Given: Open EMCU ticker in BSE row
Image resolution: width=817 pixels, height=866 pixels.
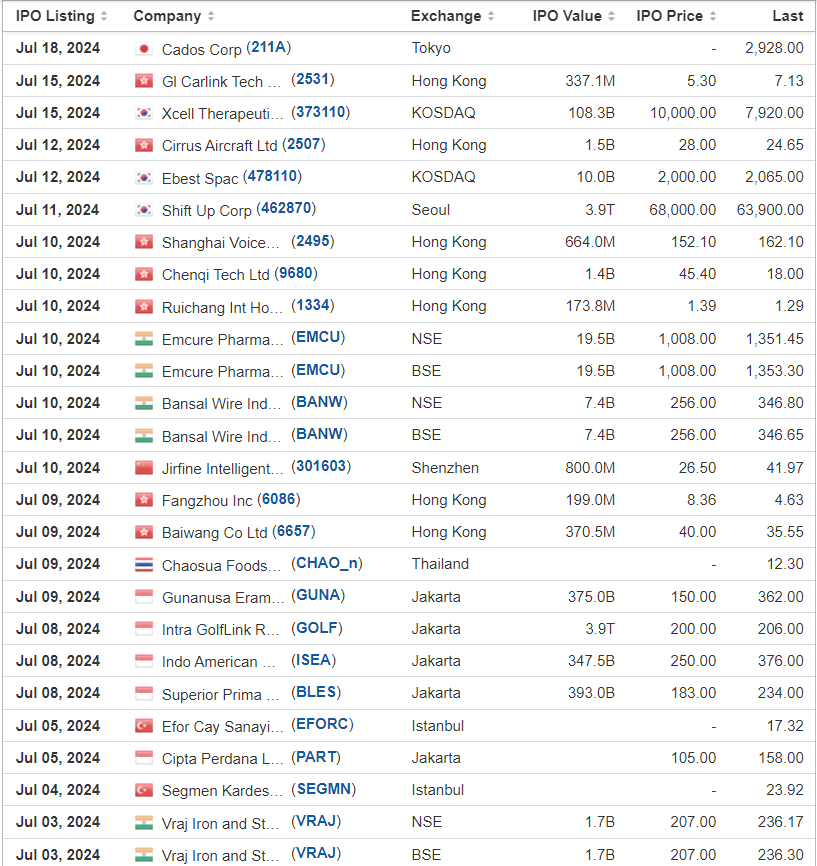Looking at the screenshot, I should [318, 370].
